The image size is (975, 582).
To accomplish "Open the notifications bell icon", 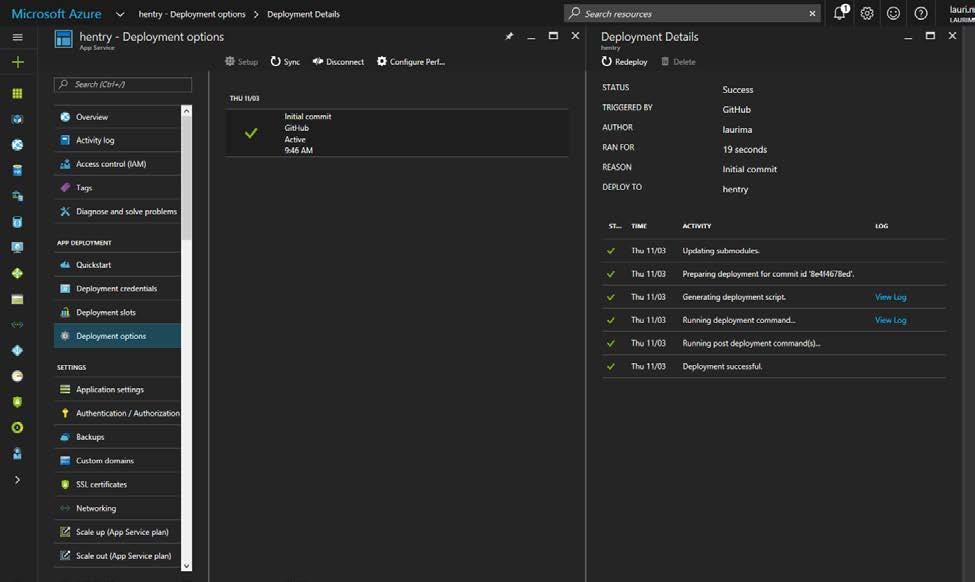I will (840, 13).
